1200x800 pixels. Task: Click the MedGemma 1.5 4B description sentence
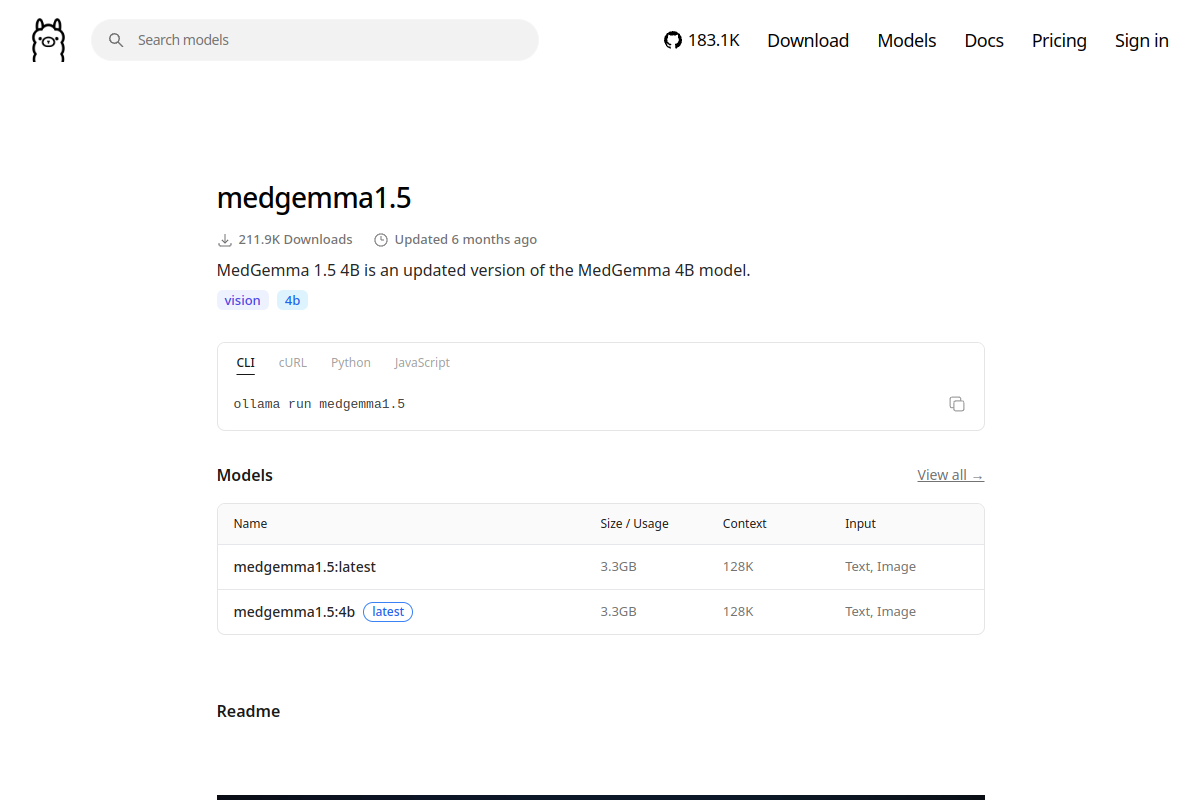483,270
